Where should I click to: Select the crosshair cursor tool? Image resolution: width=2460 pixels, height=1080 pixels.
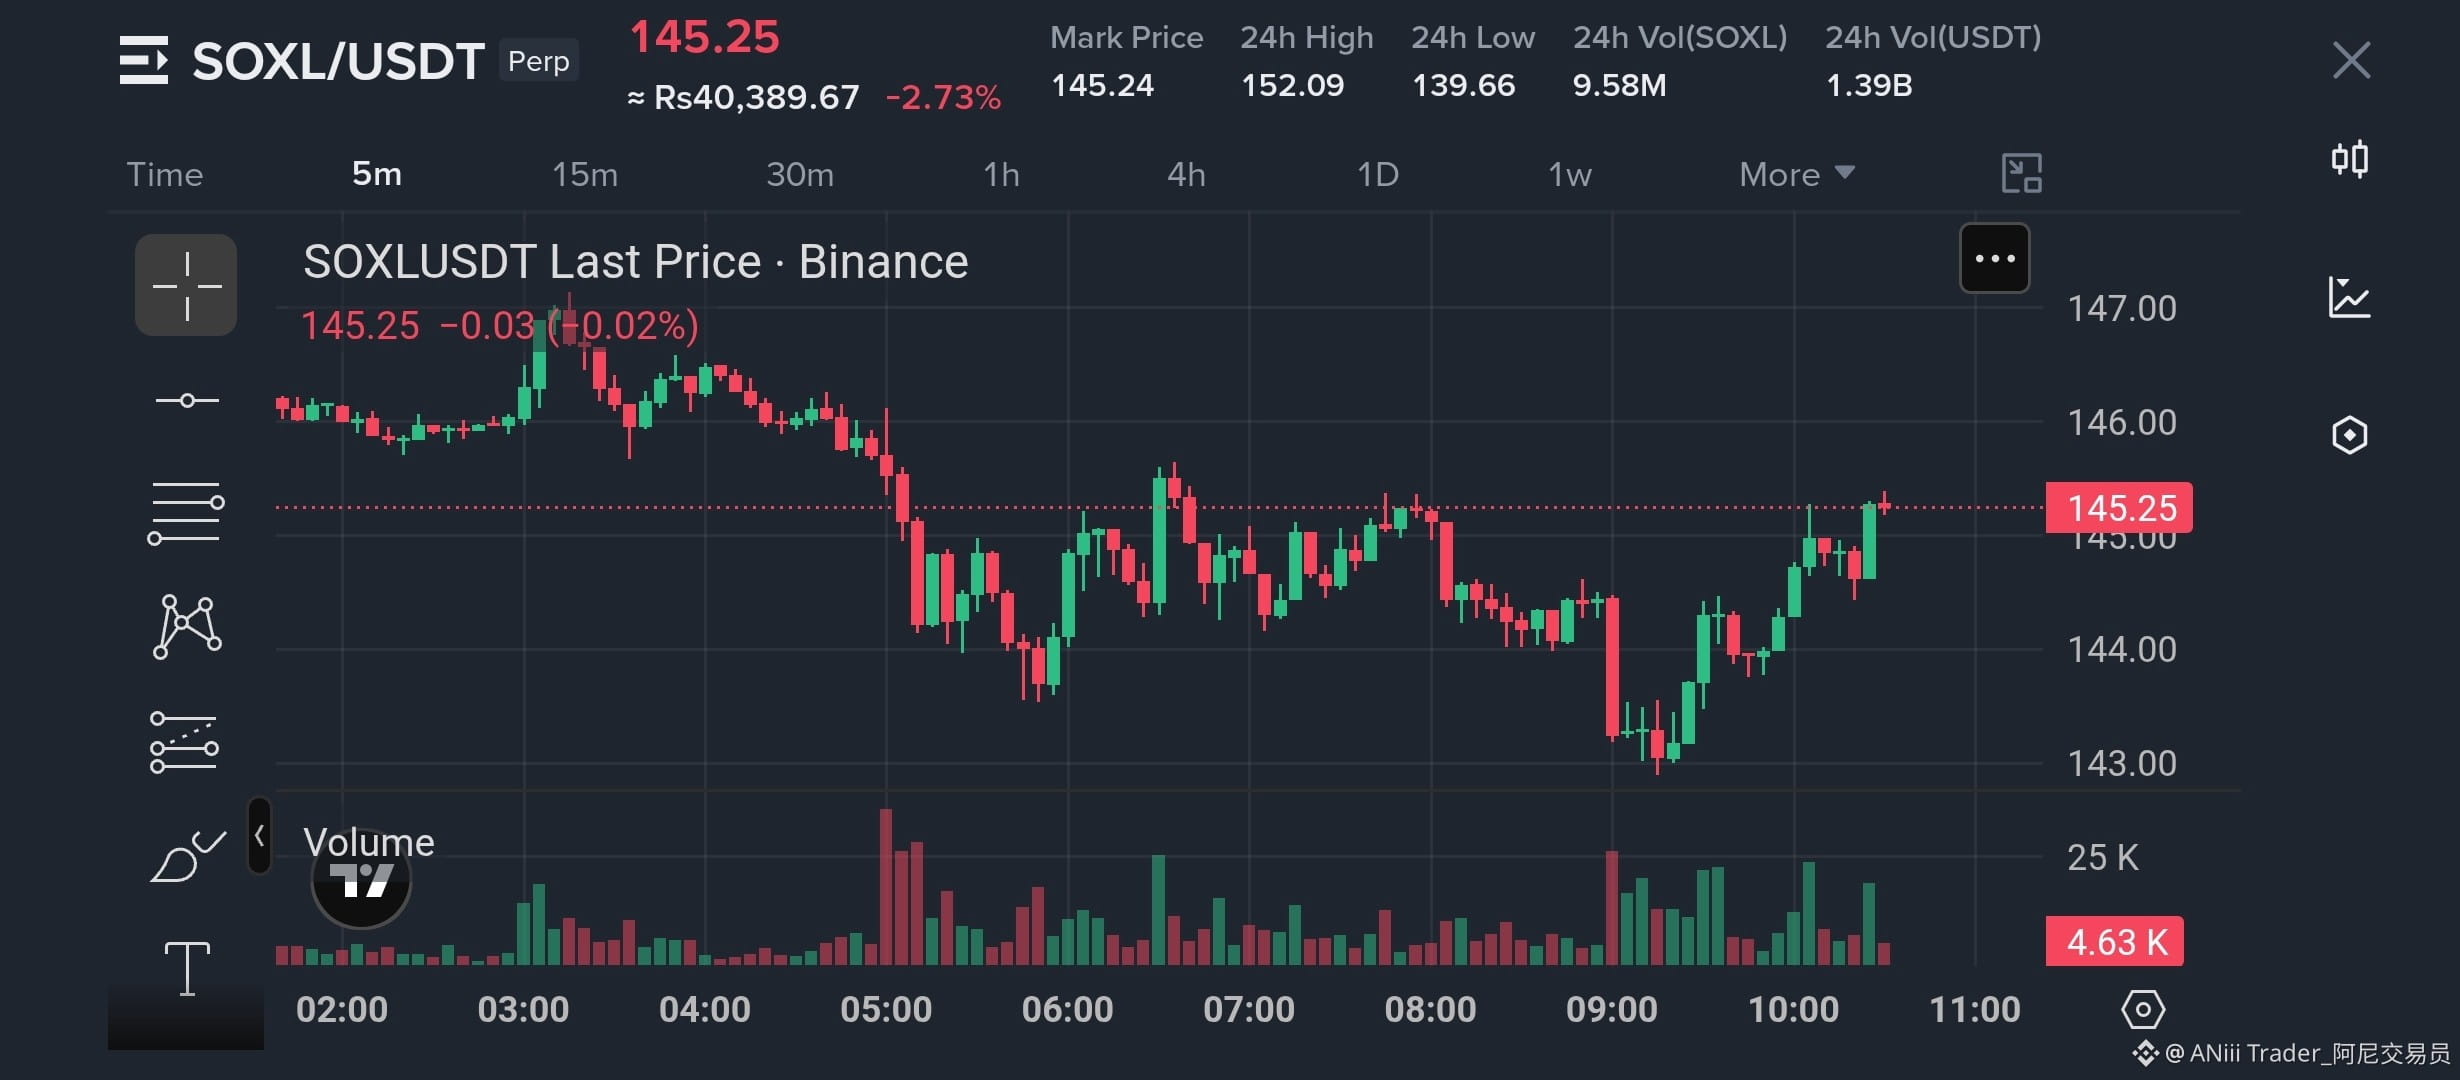tap(186, 285)
